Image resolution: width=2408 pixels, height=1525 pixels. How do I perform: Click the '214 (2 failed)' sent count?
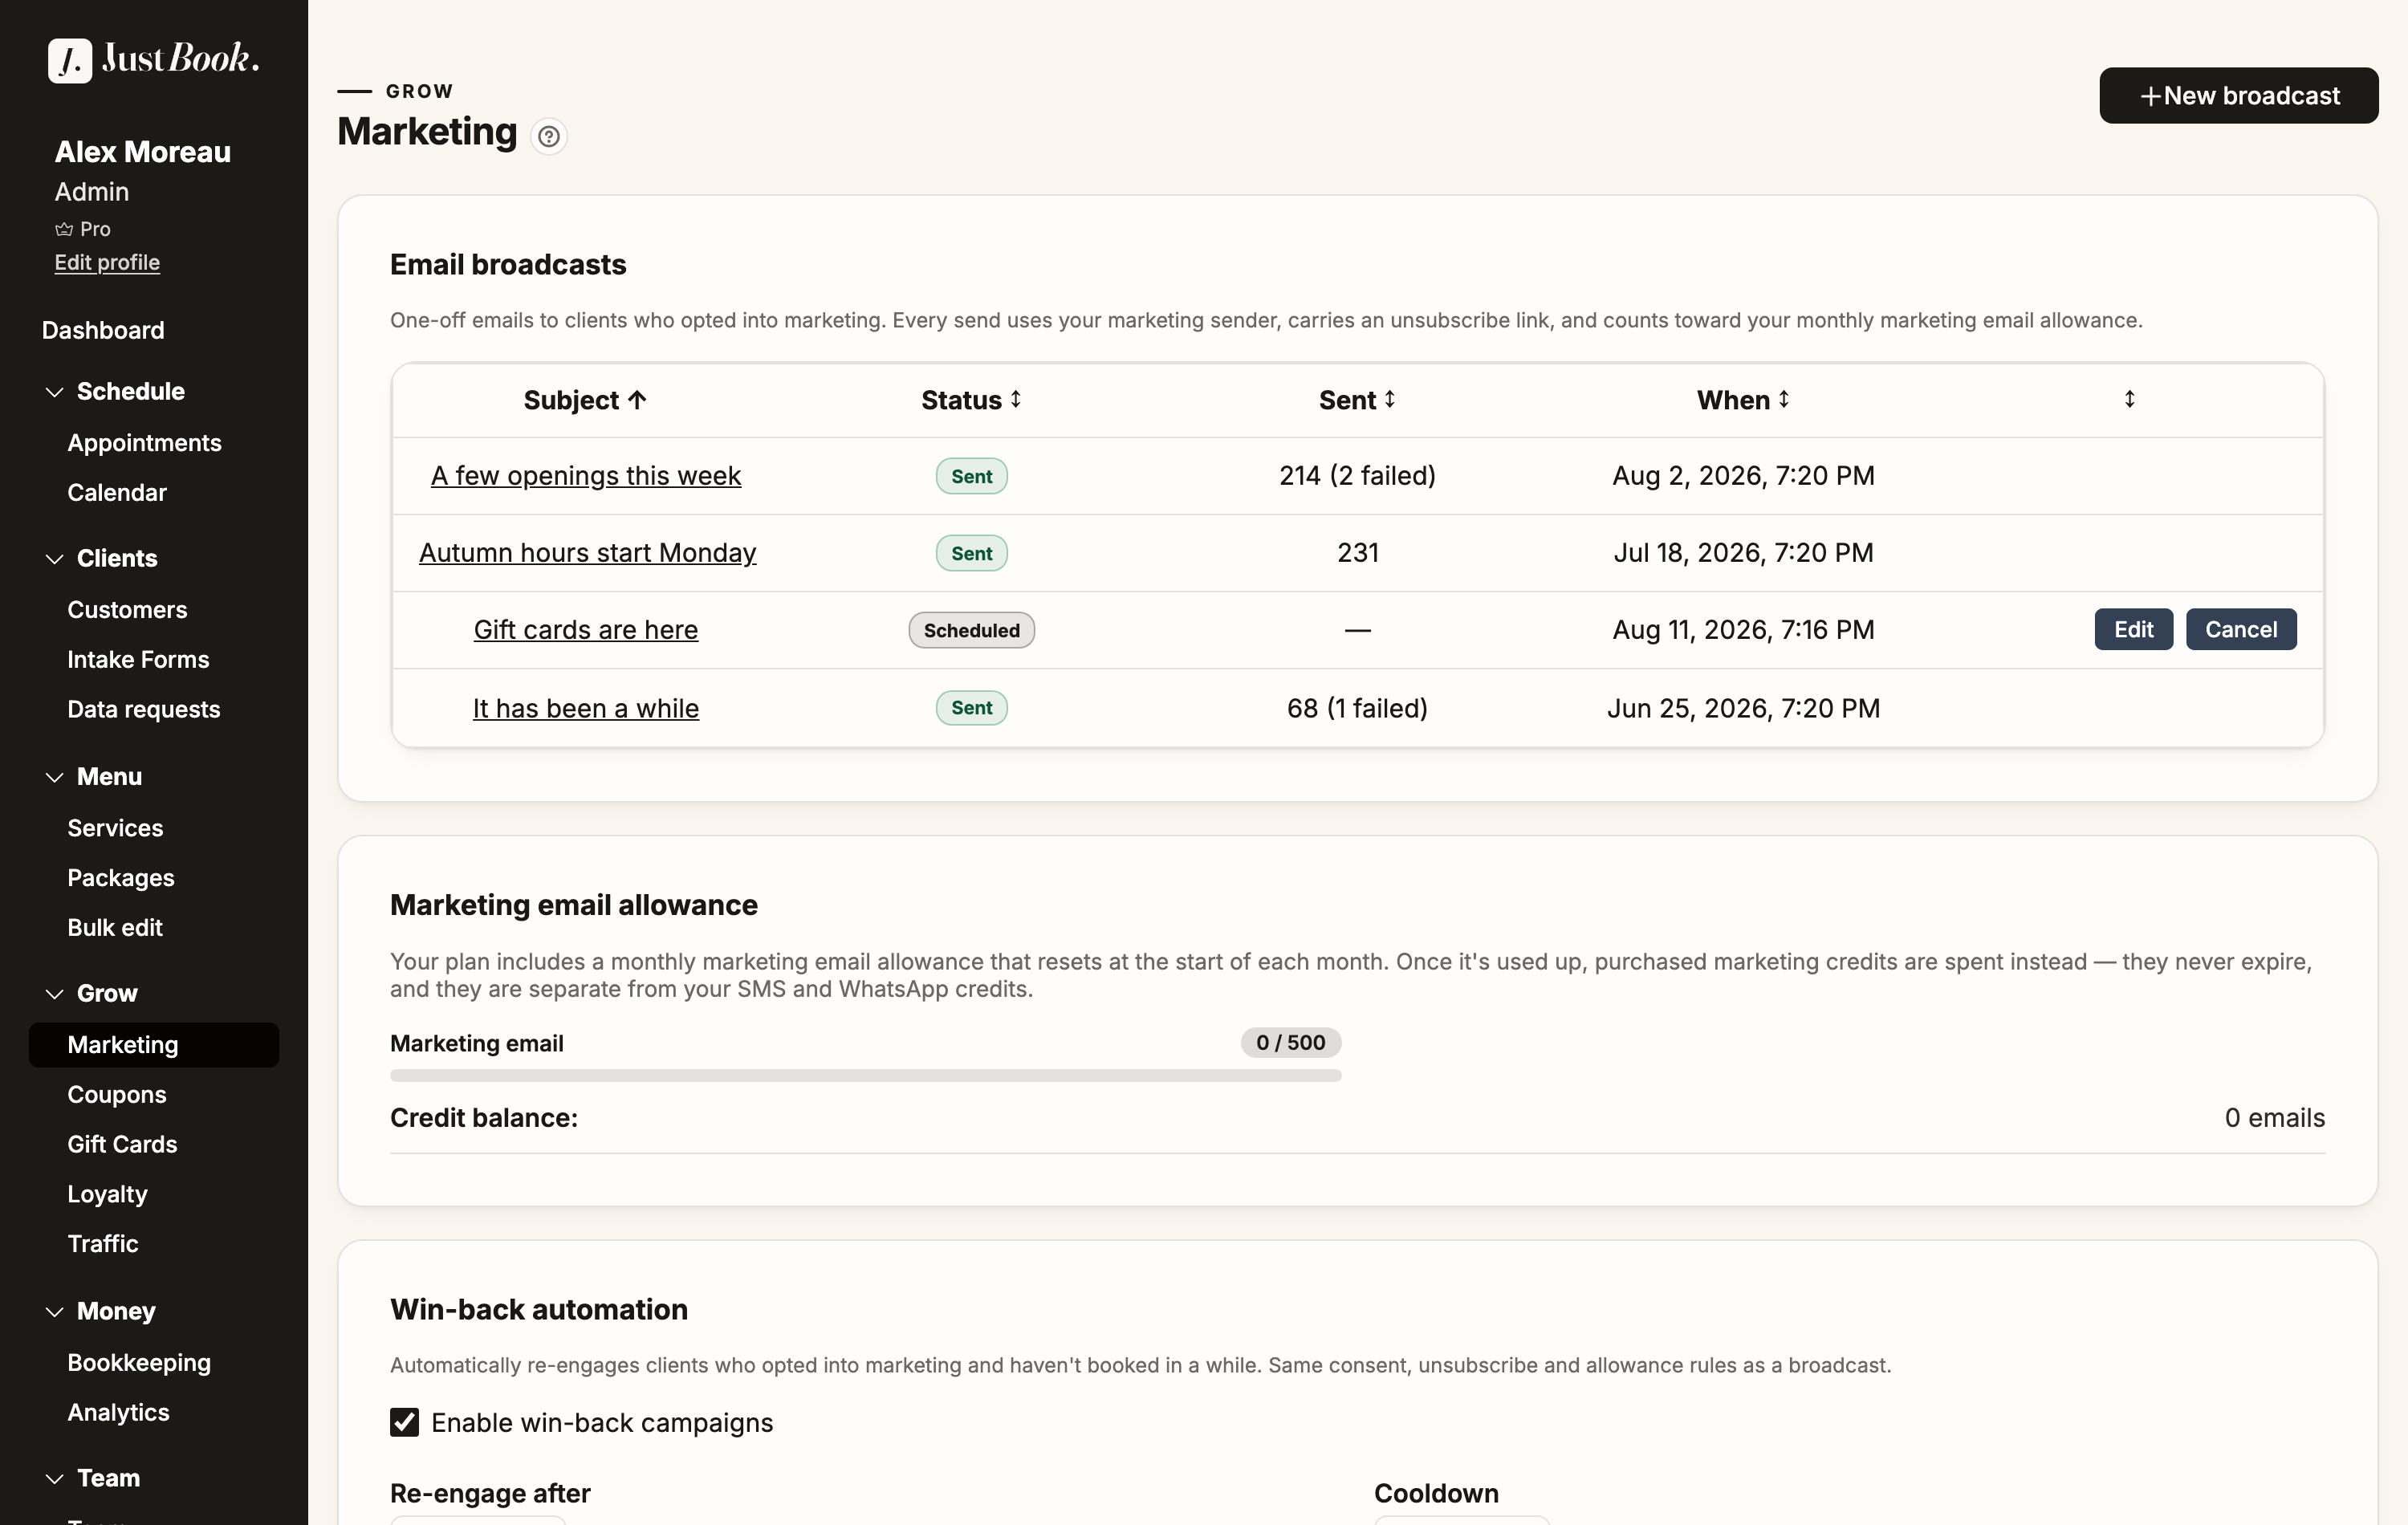coord(1357,476)
